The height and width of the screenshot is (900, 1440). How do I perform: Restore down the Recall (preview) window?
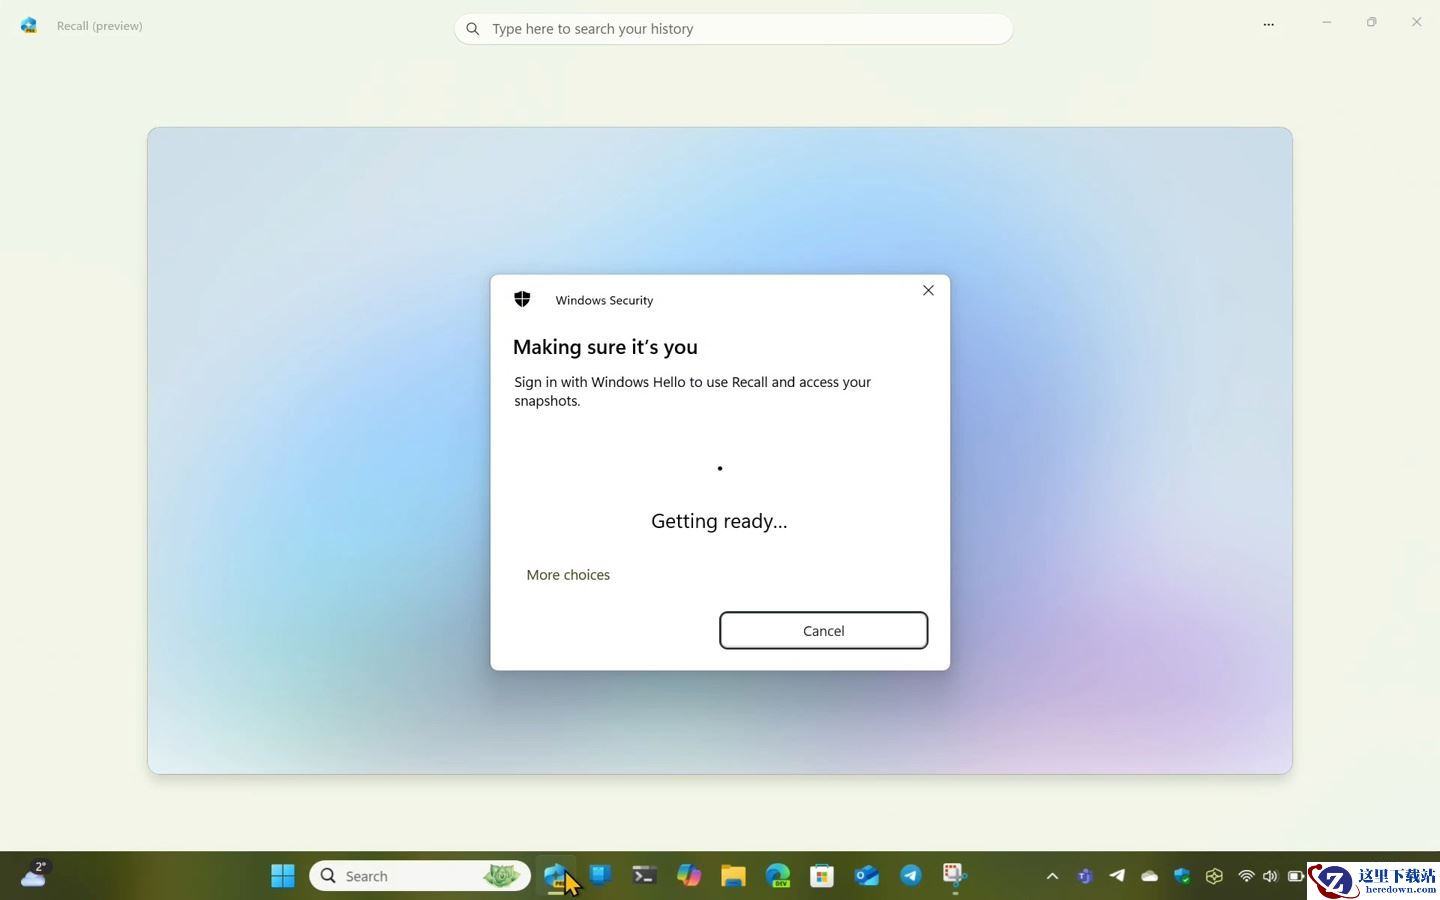[1371, 22]
